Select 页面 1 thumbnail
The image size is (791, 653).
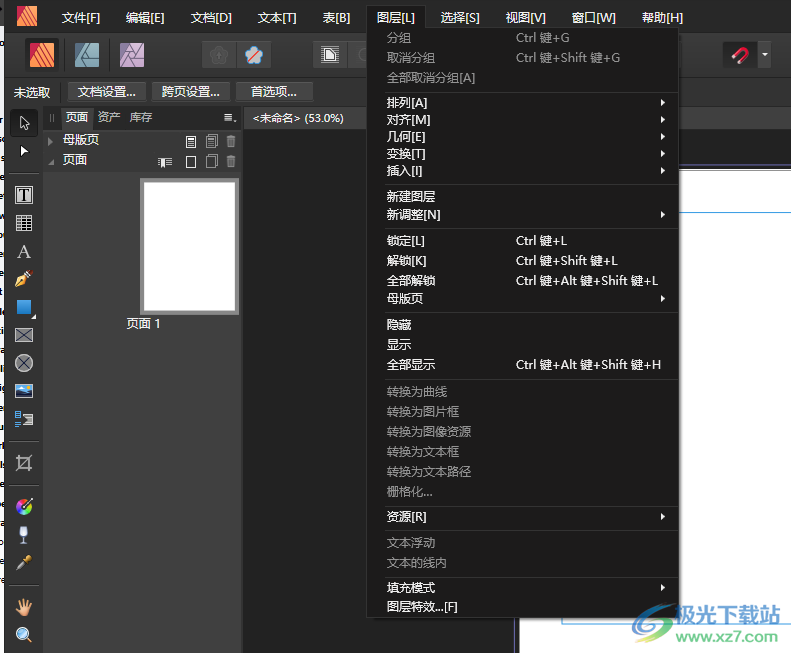pos(189,246)
